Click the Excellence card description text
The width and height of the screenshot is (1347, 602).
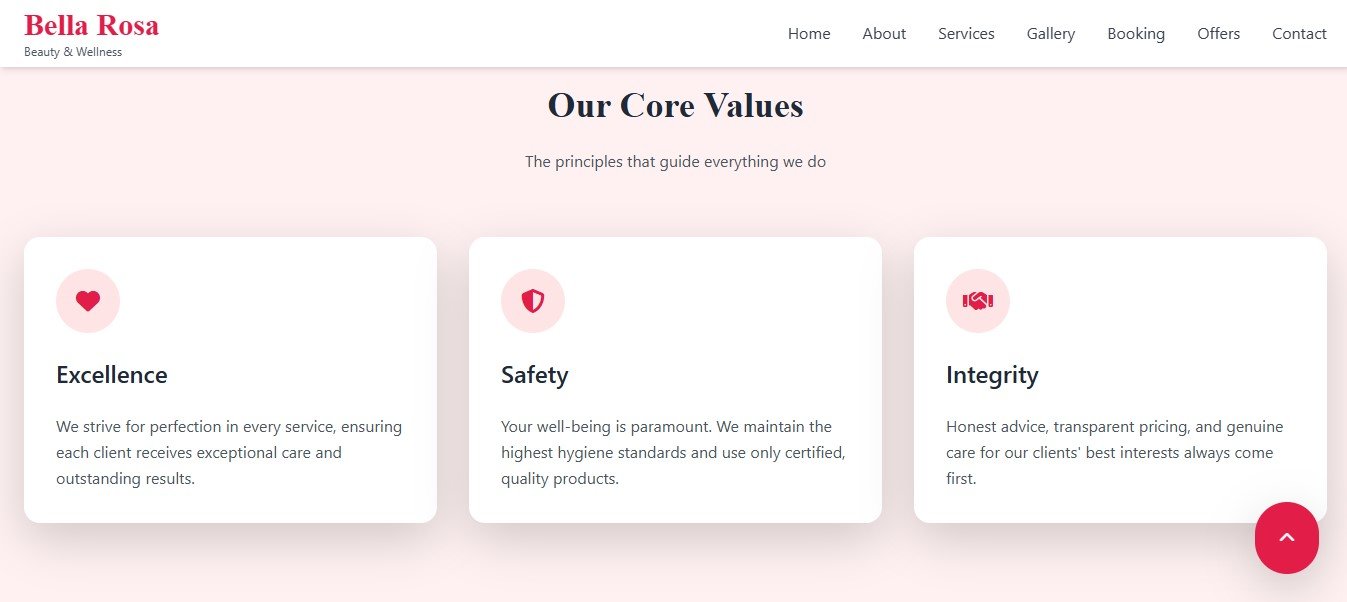point(229,453)
